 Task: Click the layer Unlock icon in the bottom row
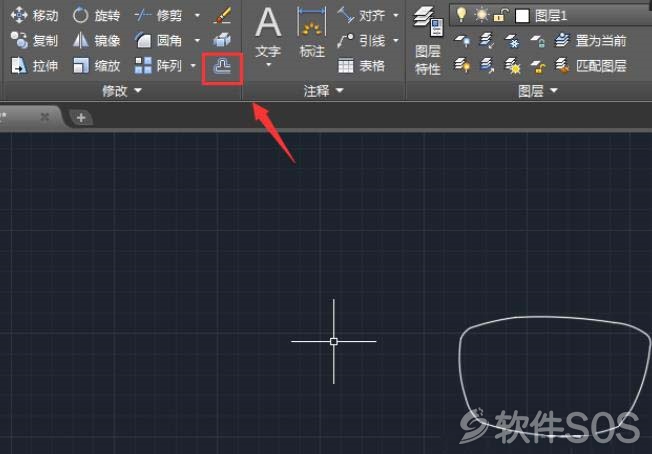pyautogui.click(x=538, y=66)
